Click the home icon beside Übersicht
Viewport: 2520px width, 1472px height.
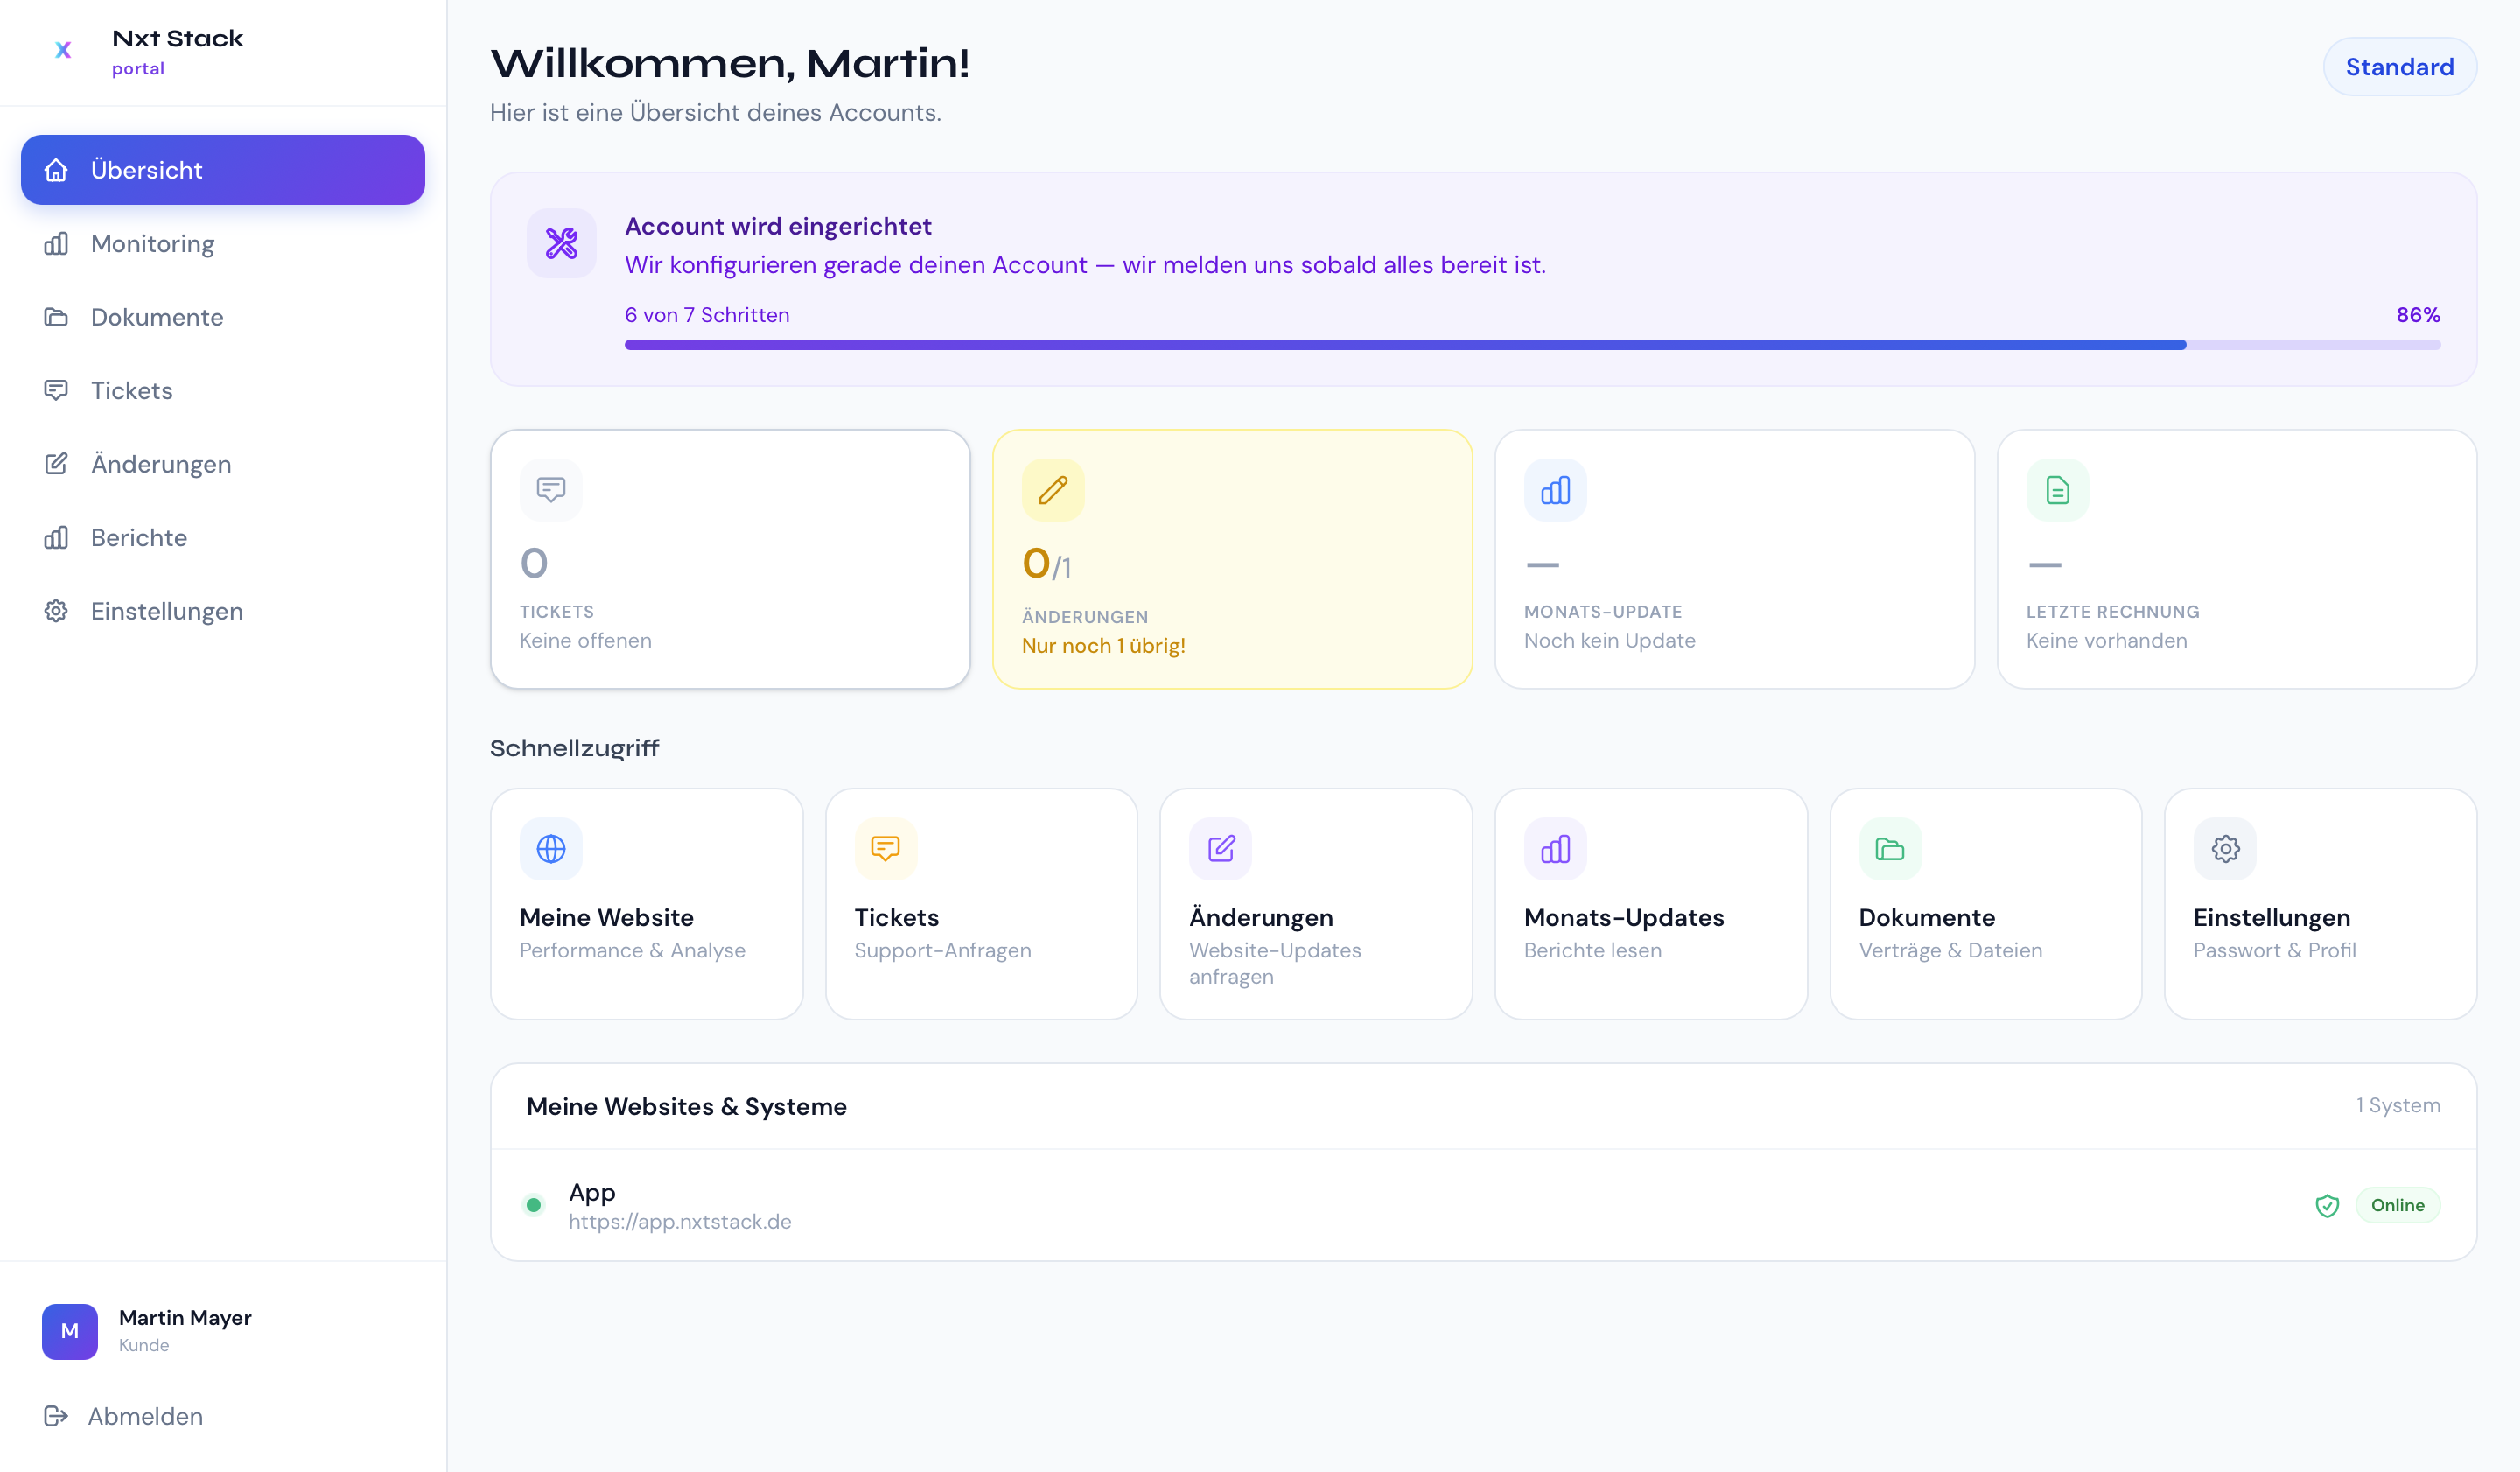[x=56, y=170]
